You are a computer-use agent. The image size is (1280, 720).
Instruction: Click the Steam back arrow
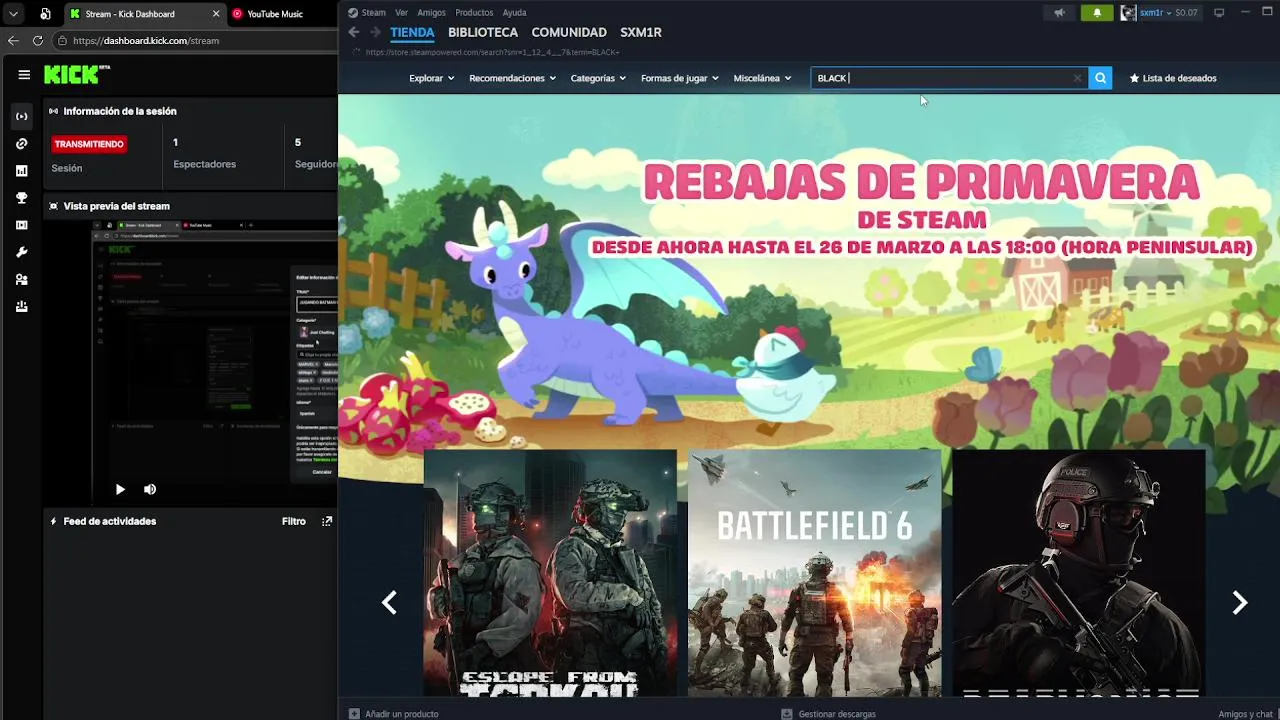pyautogui.click(x=354, y=32)
